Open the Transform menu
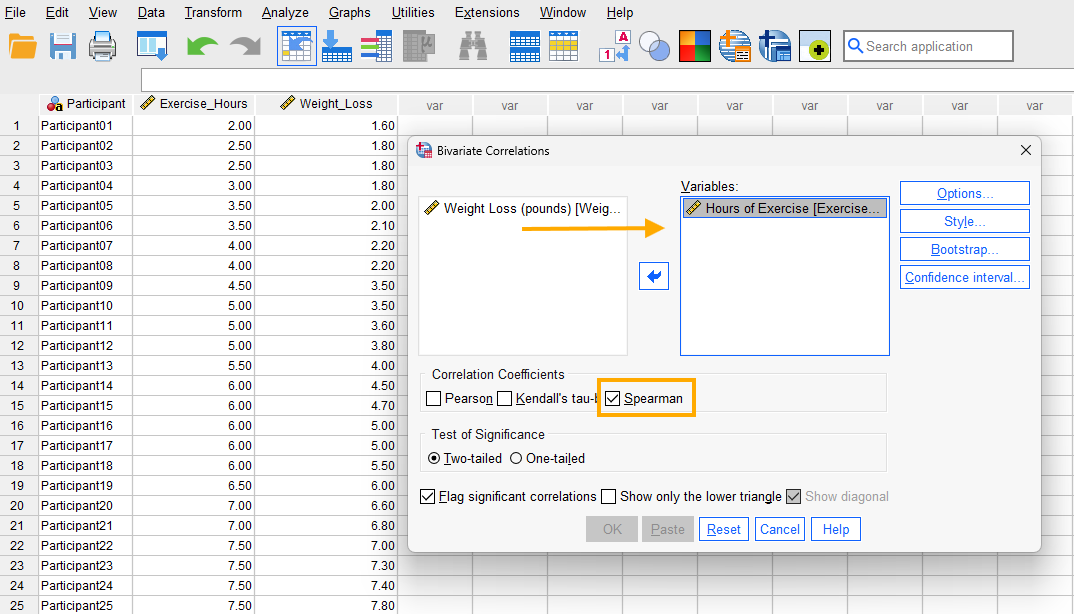This screenshot has width=1074, height=614. 212,13
